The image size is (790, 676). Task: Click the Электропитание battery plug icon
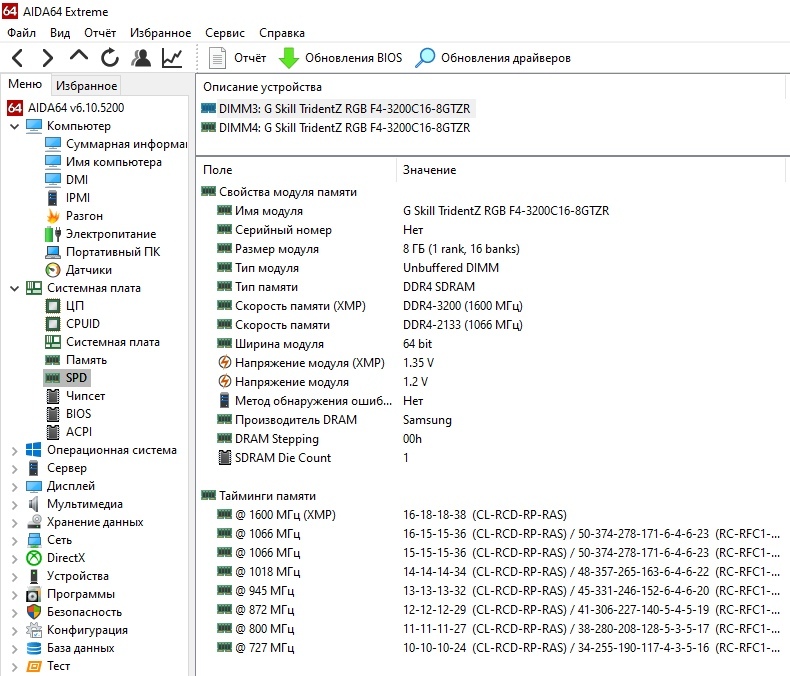point(53,234)
